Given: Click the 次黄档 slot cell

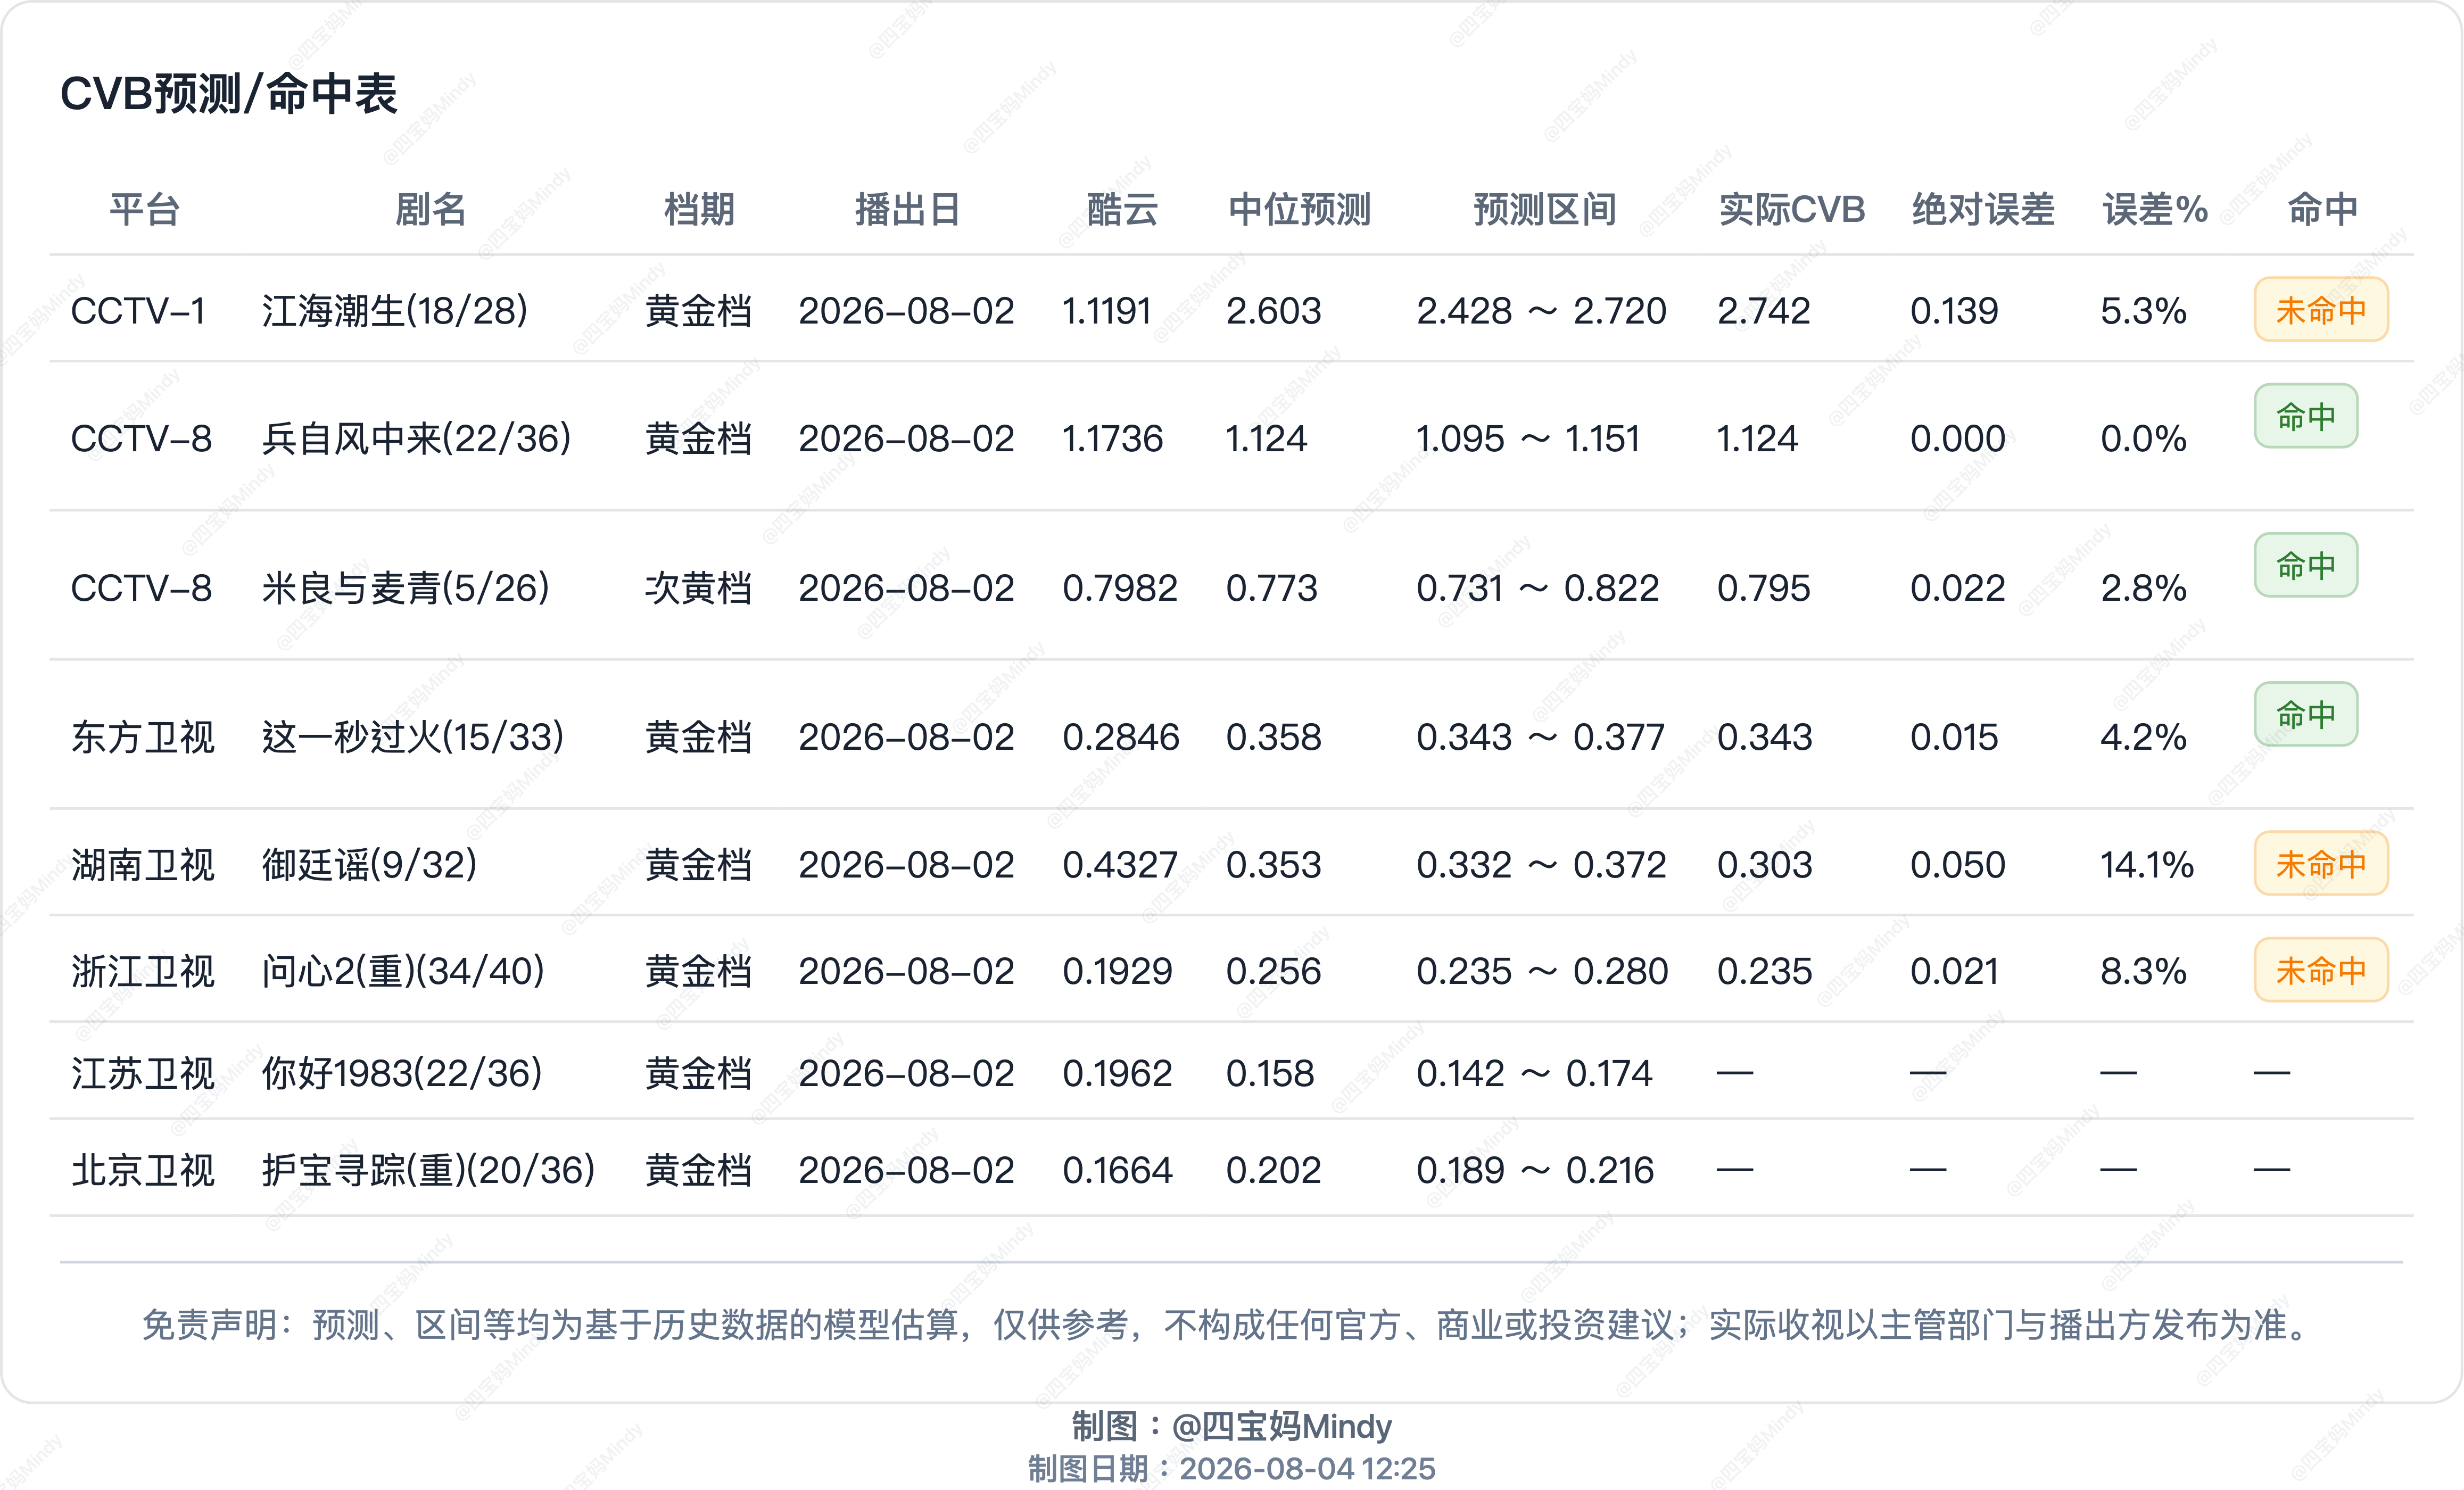Looking at the screenshot, I should (698, 587).
